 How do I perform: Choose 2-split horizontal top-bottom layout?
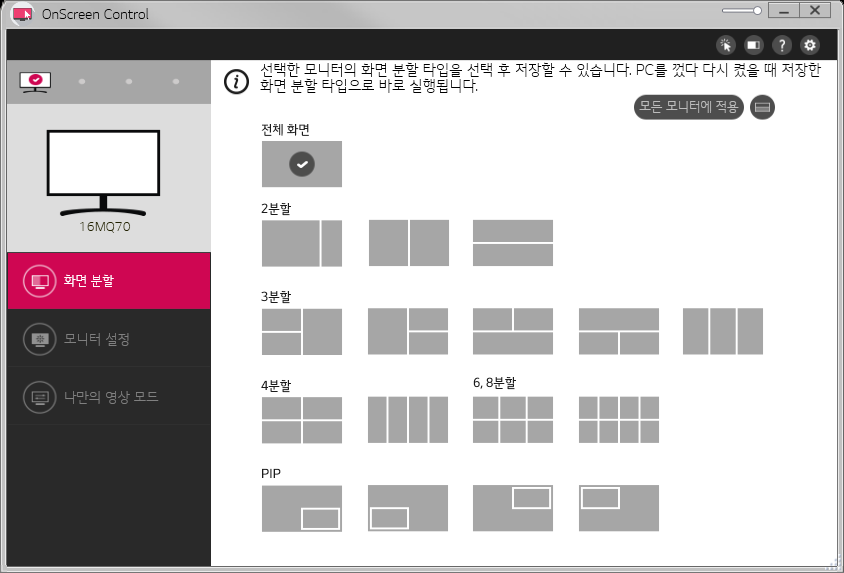point(512,243)
